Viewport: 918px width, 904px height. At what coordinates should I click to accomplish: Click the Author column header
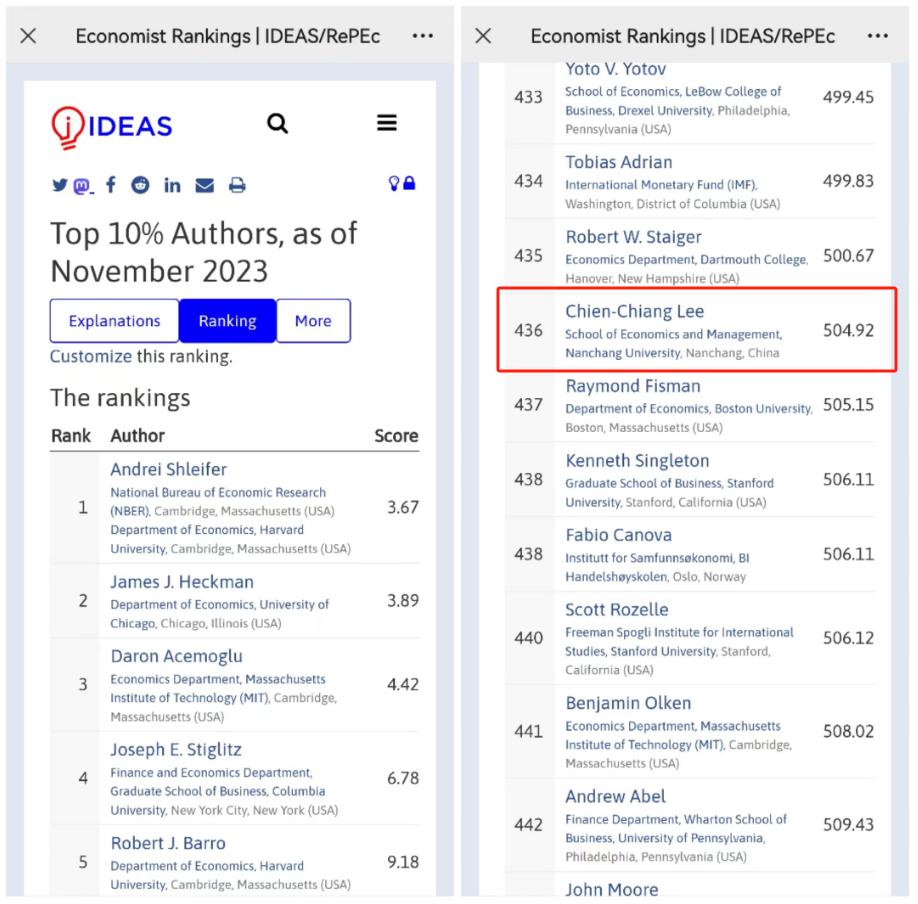pyautogui.click(x=138, y=436)
